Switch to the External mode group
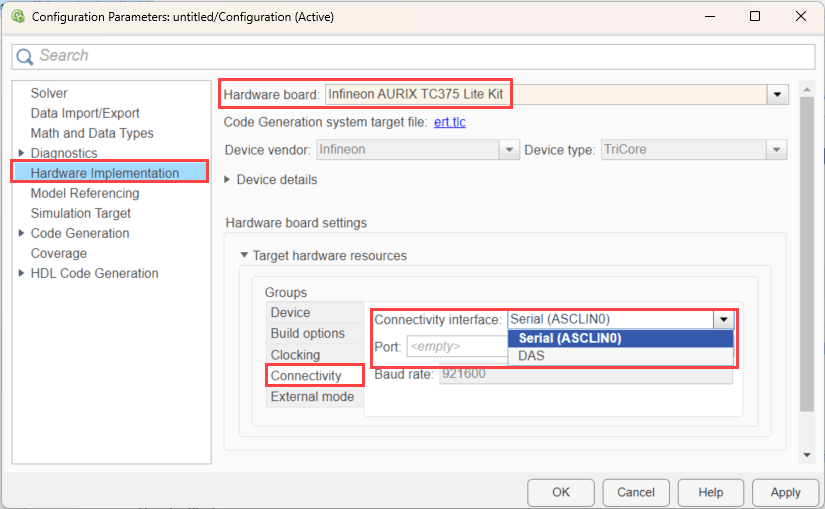The image size is (825, 509). (x=312, y=397)
